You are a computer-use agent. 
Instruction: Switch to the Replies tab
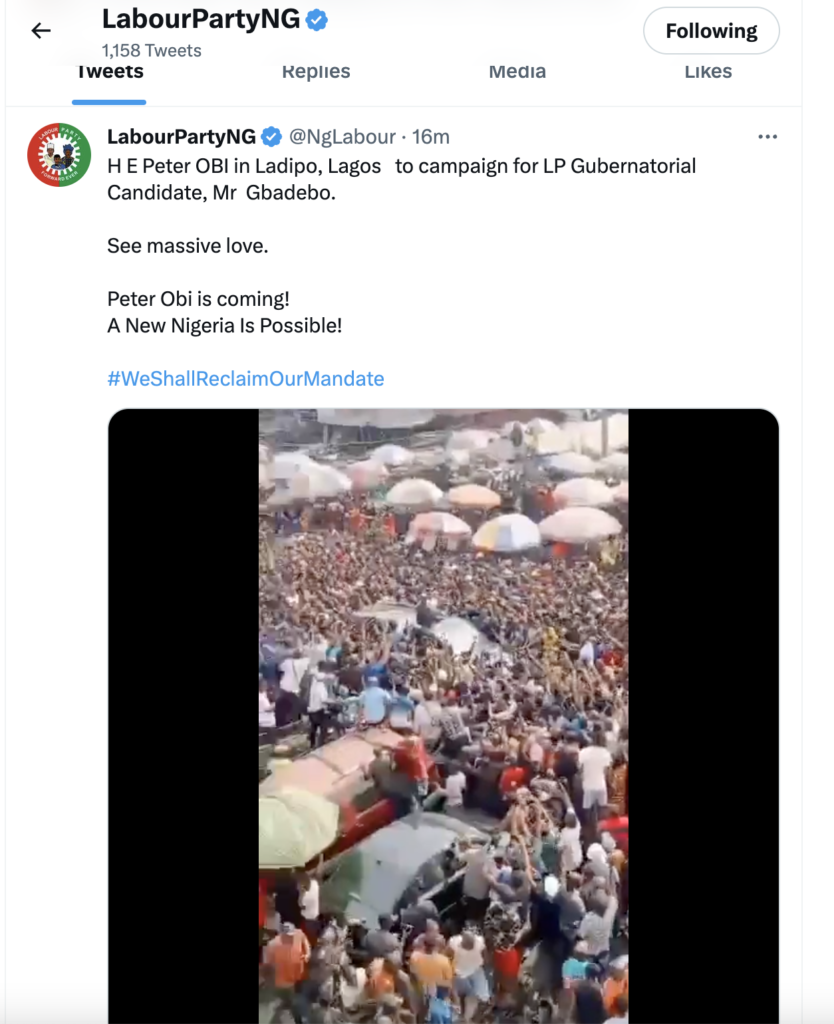pos(316,71)
